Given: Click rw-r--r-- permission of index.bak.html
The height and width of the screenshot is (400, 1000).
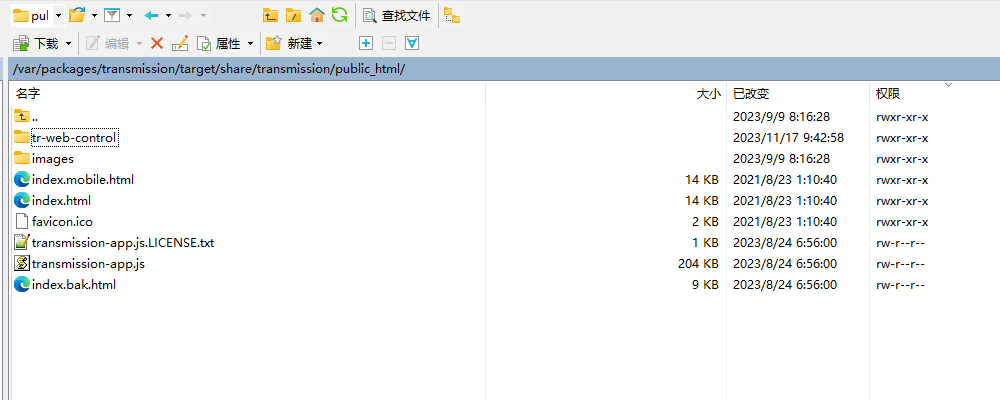Looking at the screenshot, I should point(901,285).
